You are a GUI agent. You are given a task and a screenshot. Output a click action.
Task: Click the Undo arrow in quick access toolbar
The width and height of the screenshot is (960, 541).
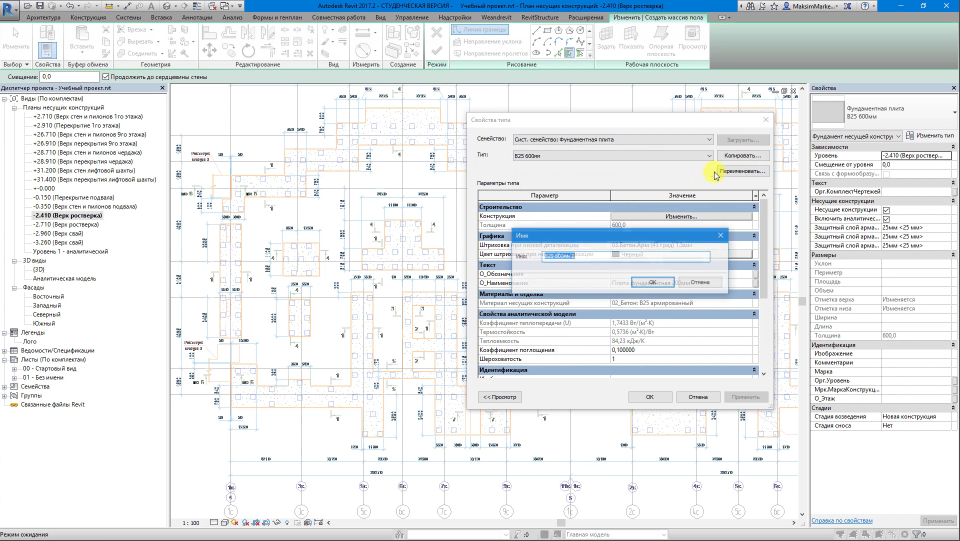point(70,6)
